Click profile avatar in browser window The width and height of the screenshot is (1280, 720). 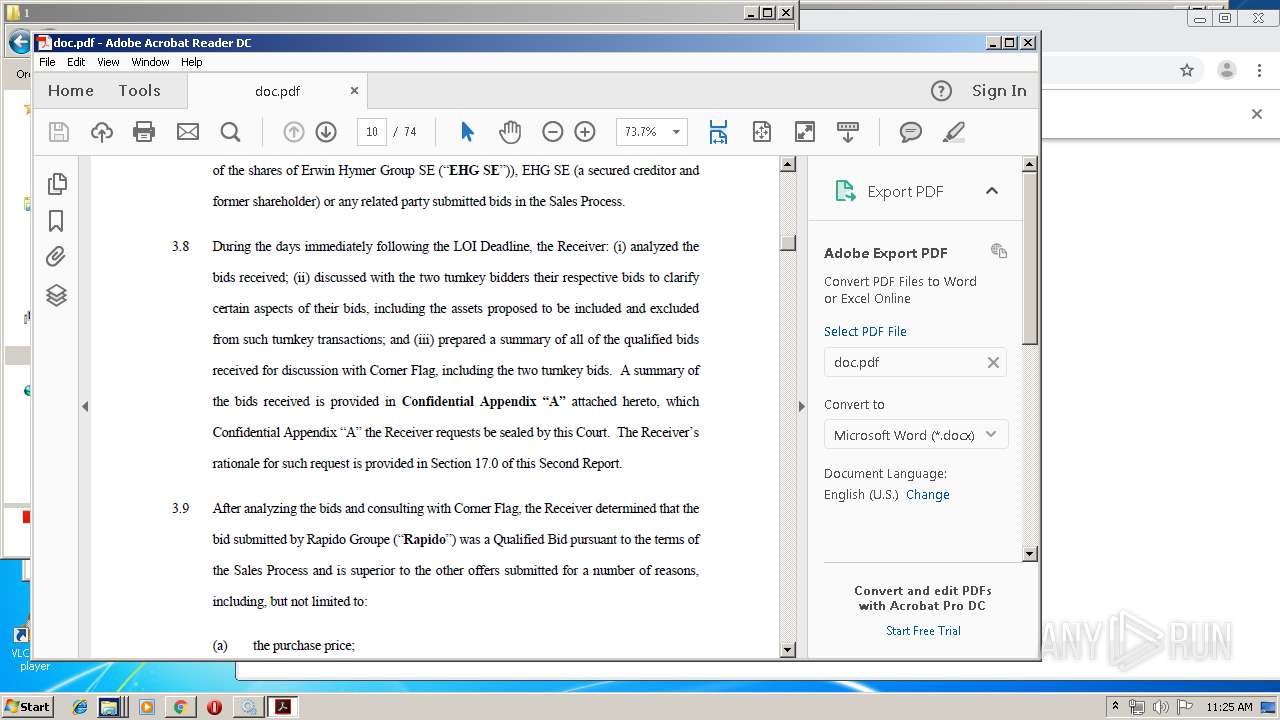coord(1226,70)
